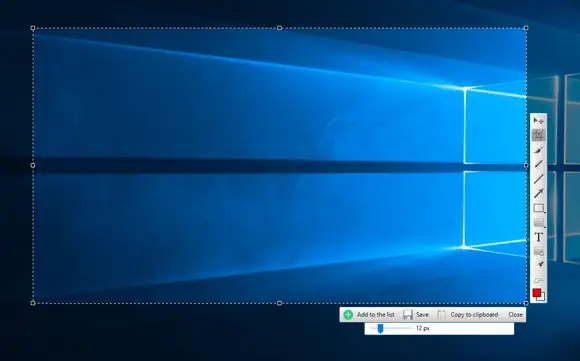Click the blue size slider handle
The width and height of the screenshot is (580, 361).
(x=380, y=328)
